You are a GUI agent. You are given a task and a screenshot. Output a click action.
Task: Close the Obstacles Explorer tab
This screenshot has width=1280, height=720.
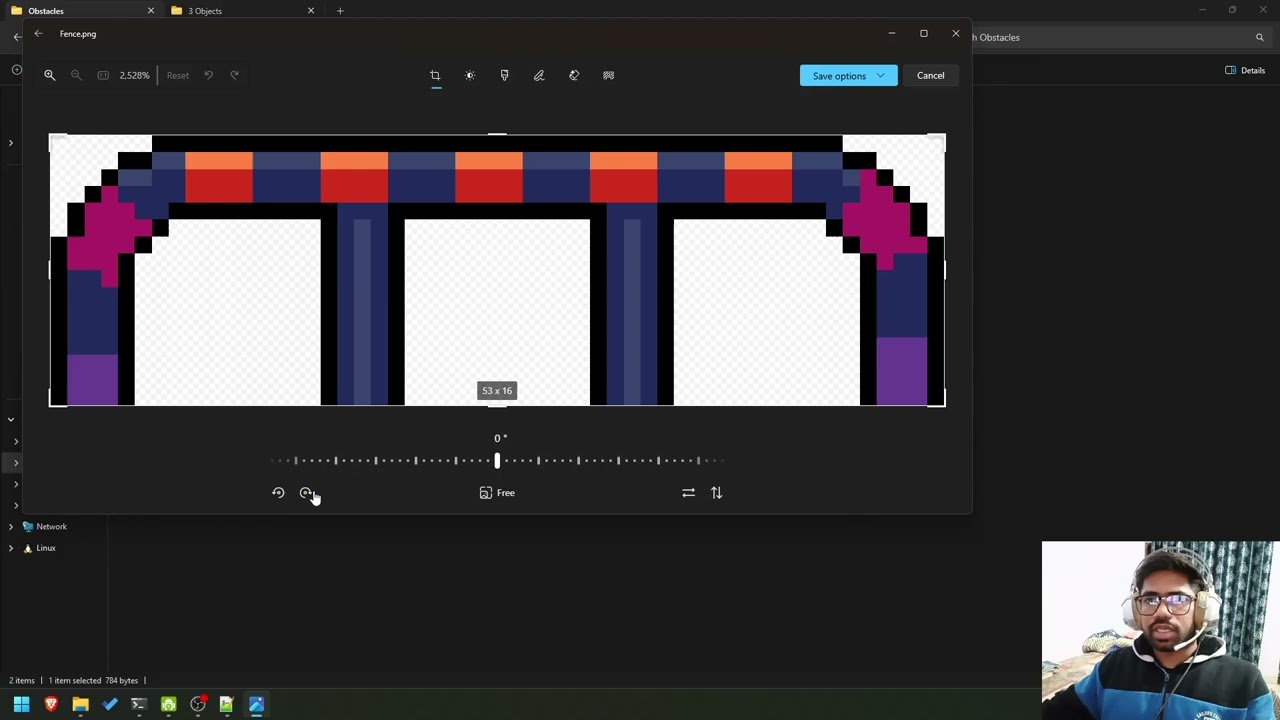[151, 11]
